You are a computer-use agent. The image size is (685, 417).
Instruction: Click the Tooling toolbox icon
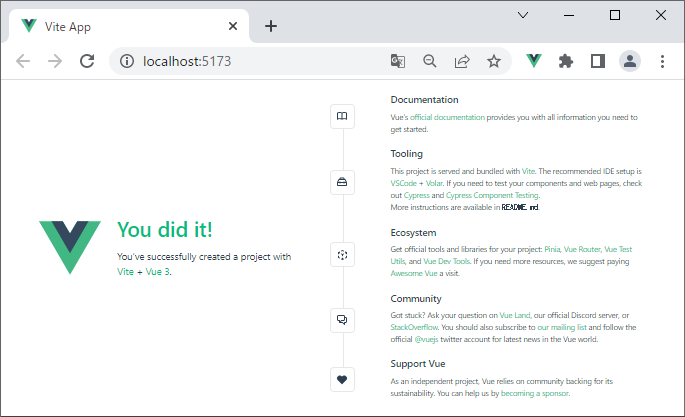342,182
